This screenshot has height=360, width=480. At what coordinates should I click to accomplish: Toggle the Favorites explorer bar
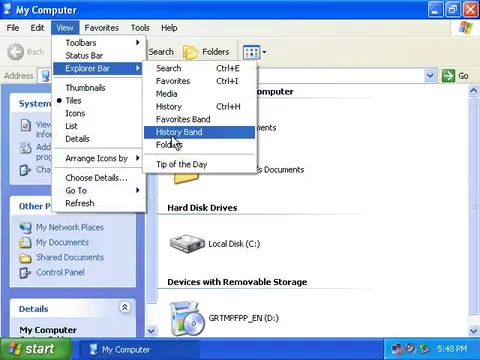199,81
